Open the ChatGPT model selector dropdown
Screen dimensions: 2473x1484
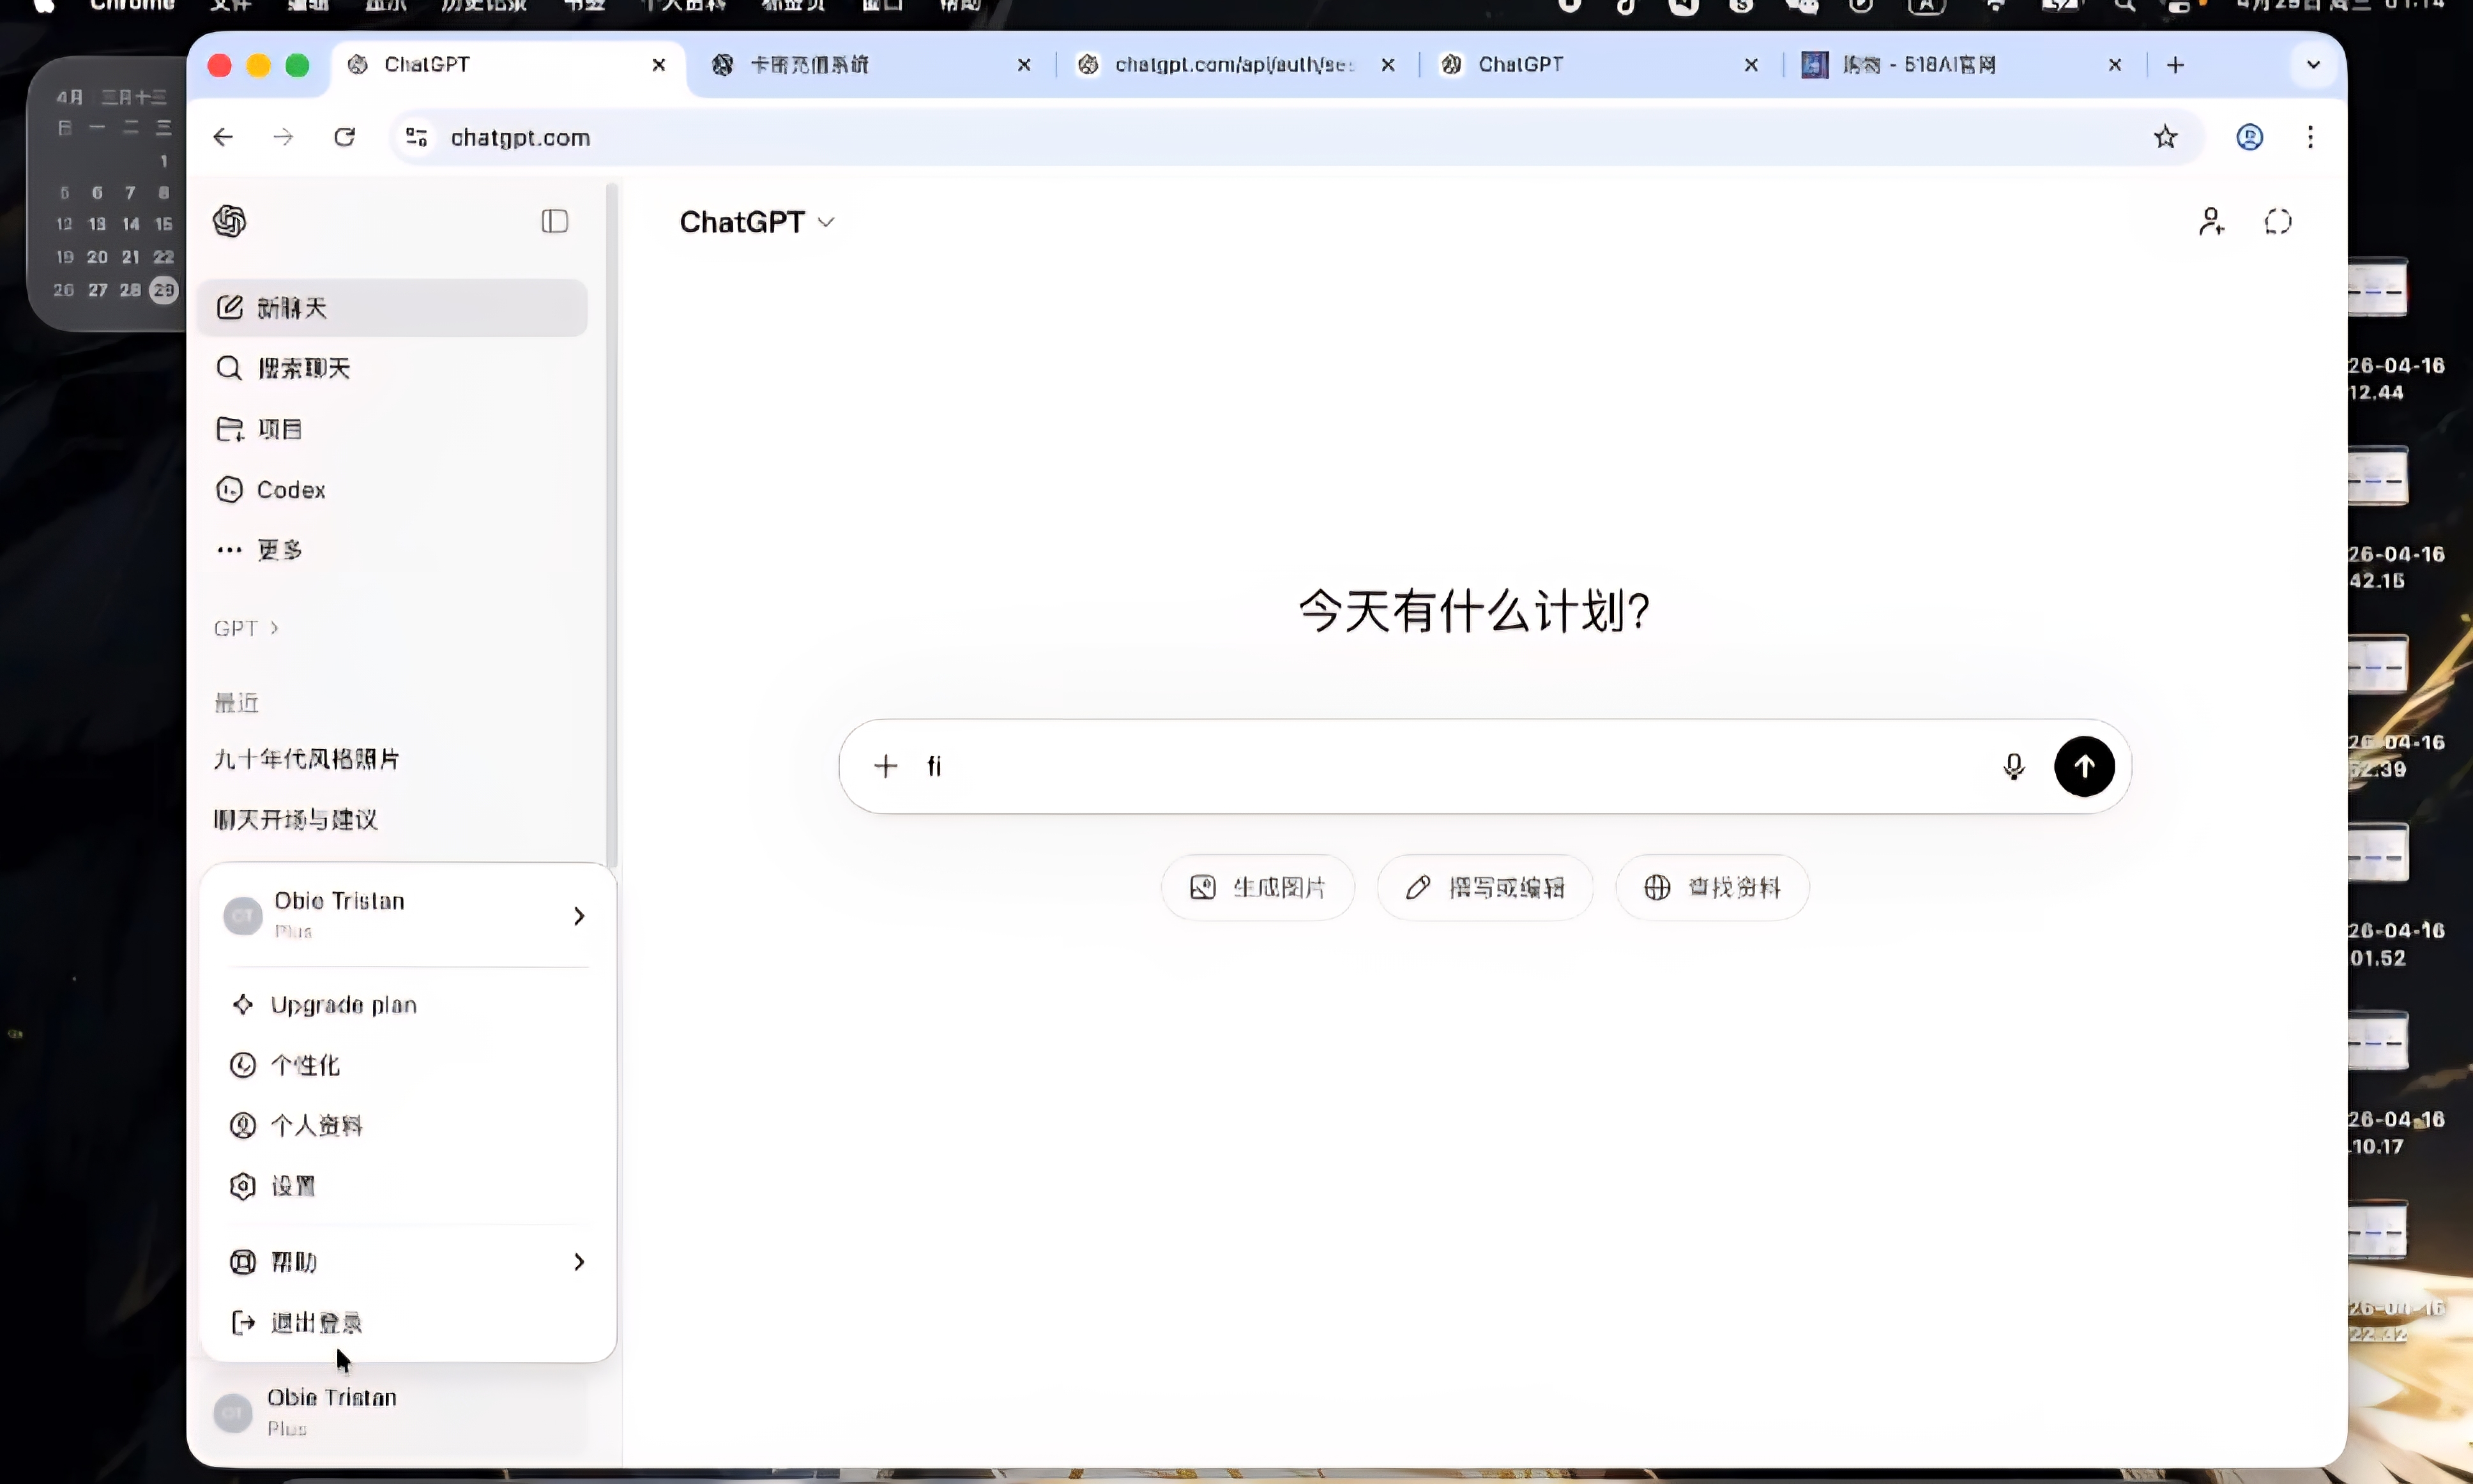click(x=757, y=222)
